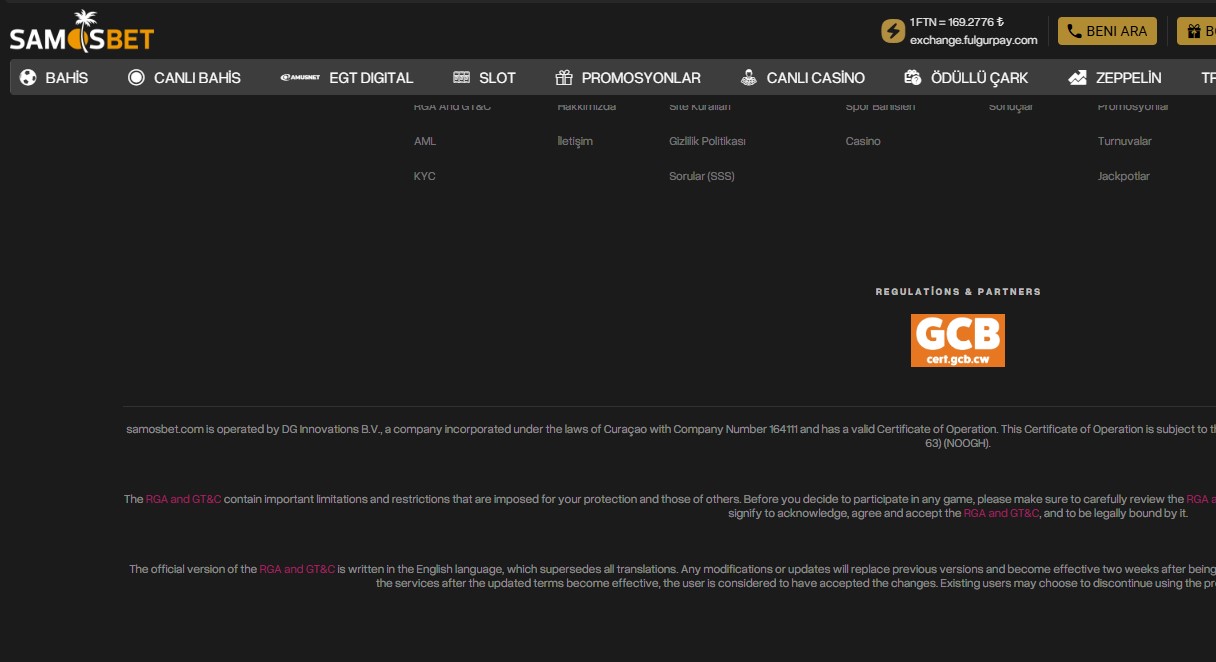Open the Jackpotlar footer link
This screenshot has height=662, width=1216.
tap(1123, 176)
